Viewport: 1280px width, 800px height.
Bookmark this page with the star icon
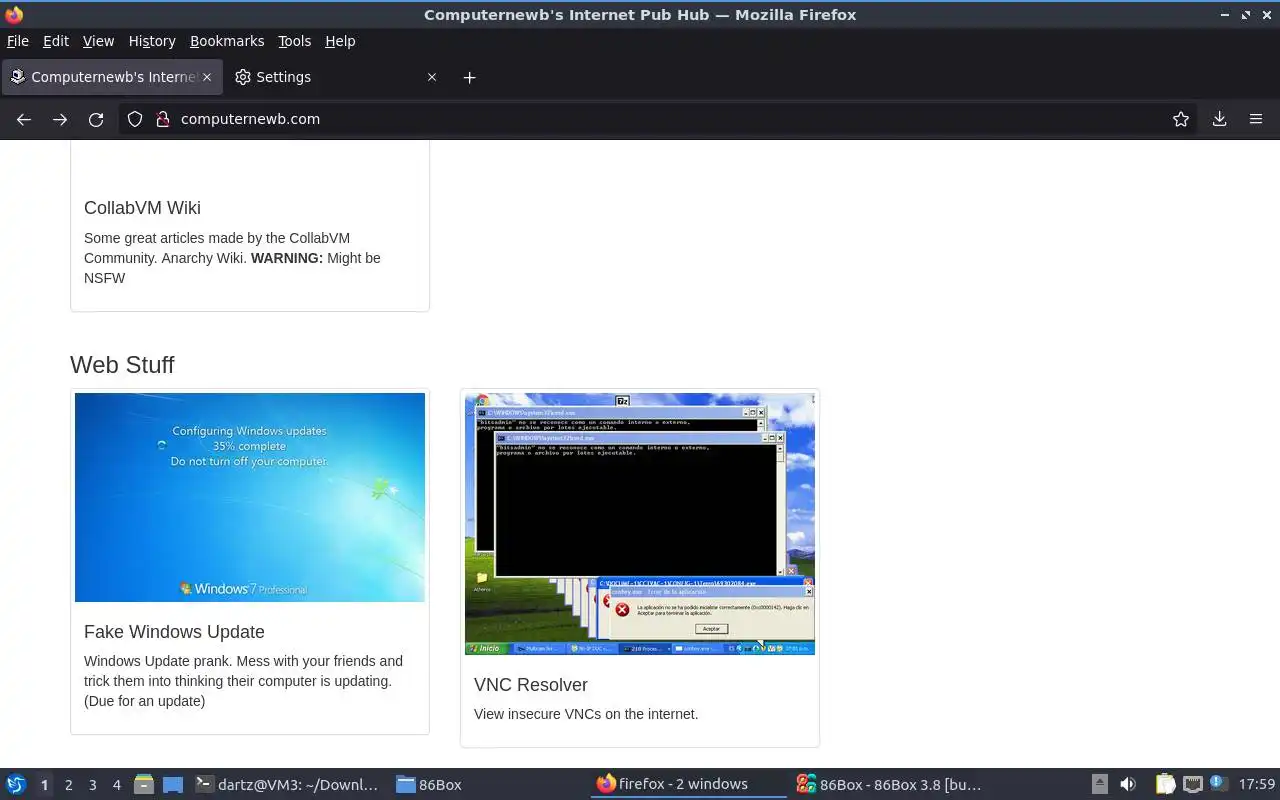(1181, 119)
